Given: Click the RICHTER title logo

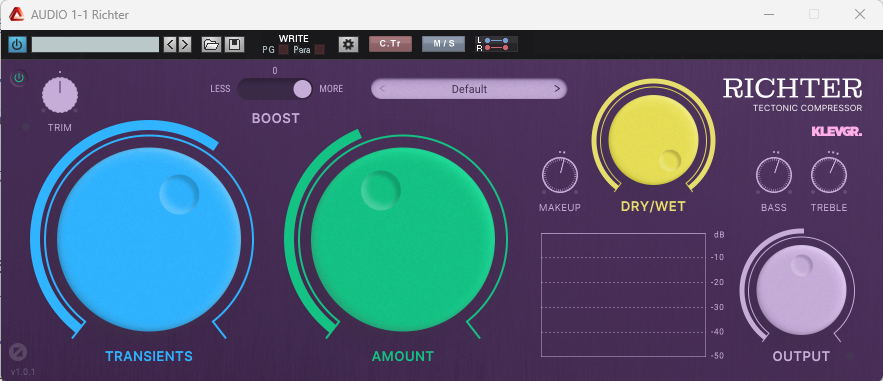Looking at the screenshot, I should (x=792, y=89).
